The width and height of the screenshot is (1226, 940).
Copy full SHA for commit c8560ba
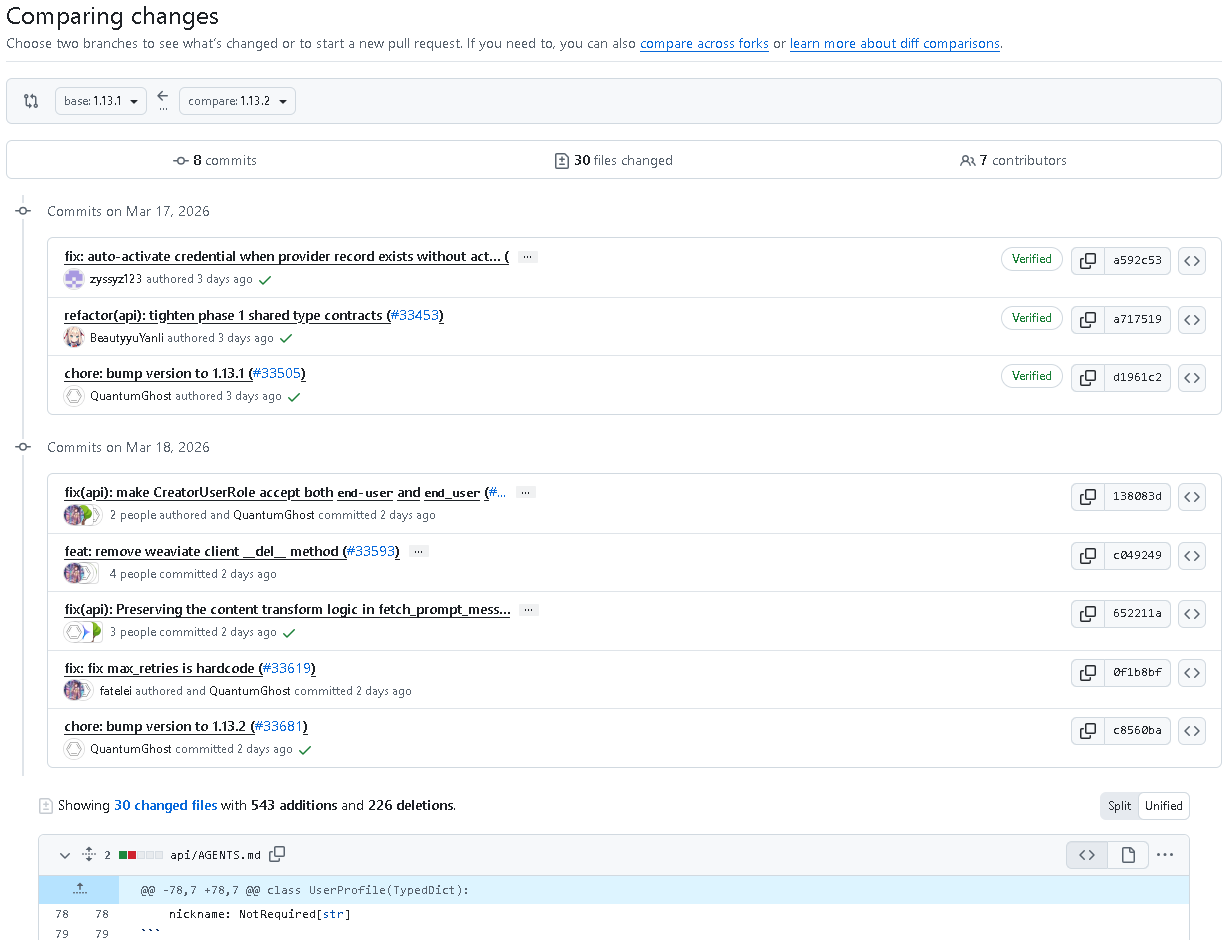tap(1087, 731)
